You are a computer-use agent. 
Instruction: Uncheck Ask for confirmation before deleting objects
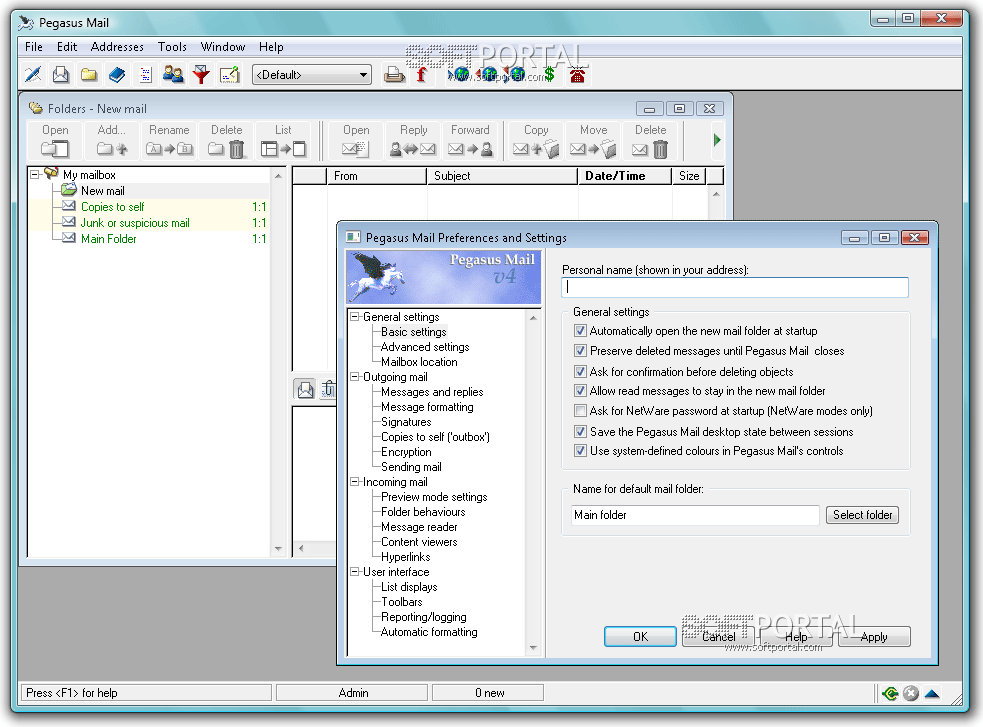581,371
